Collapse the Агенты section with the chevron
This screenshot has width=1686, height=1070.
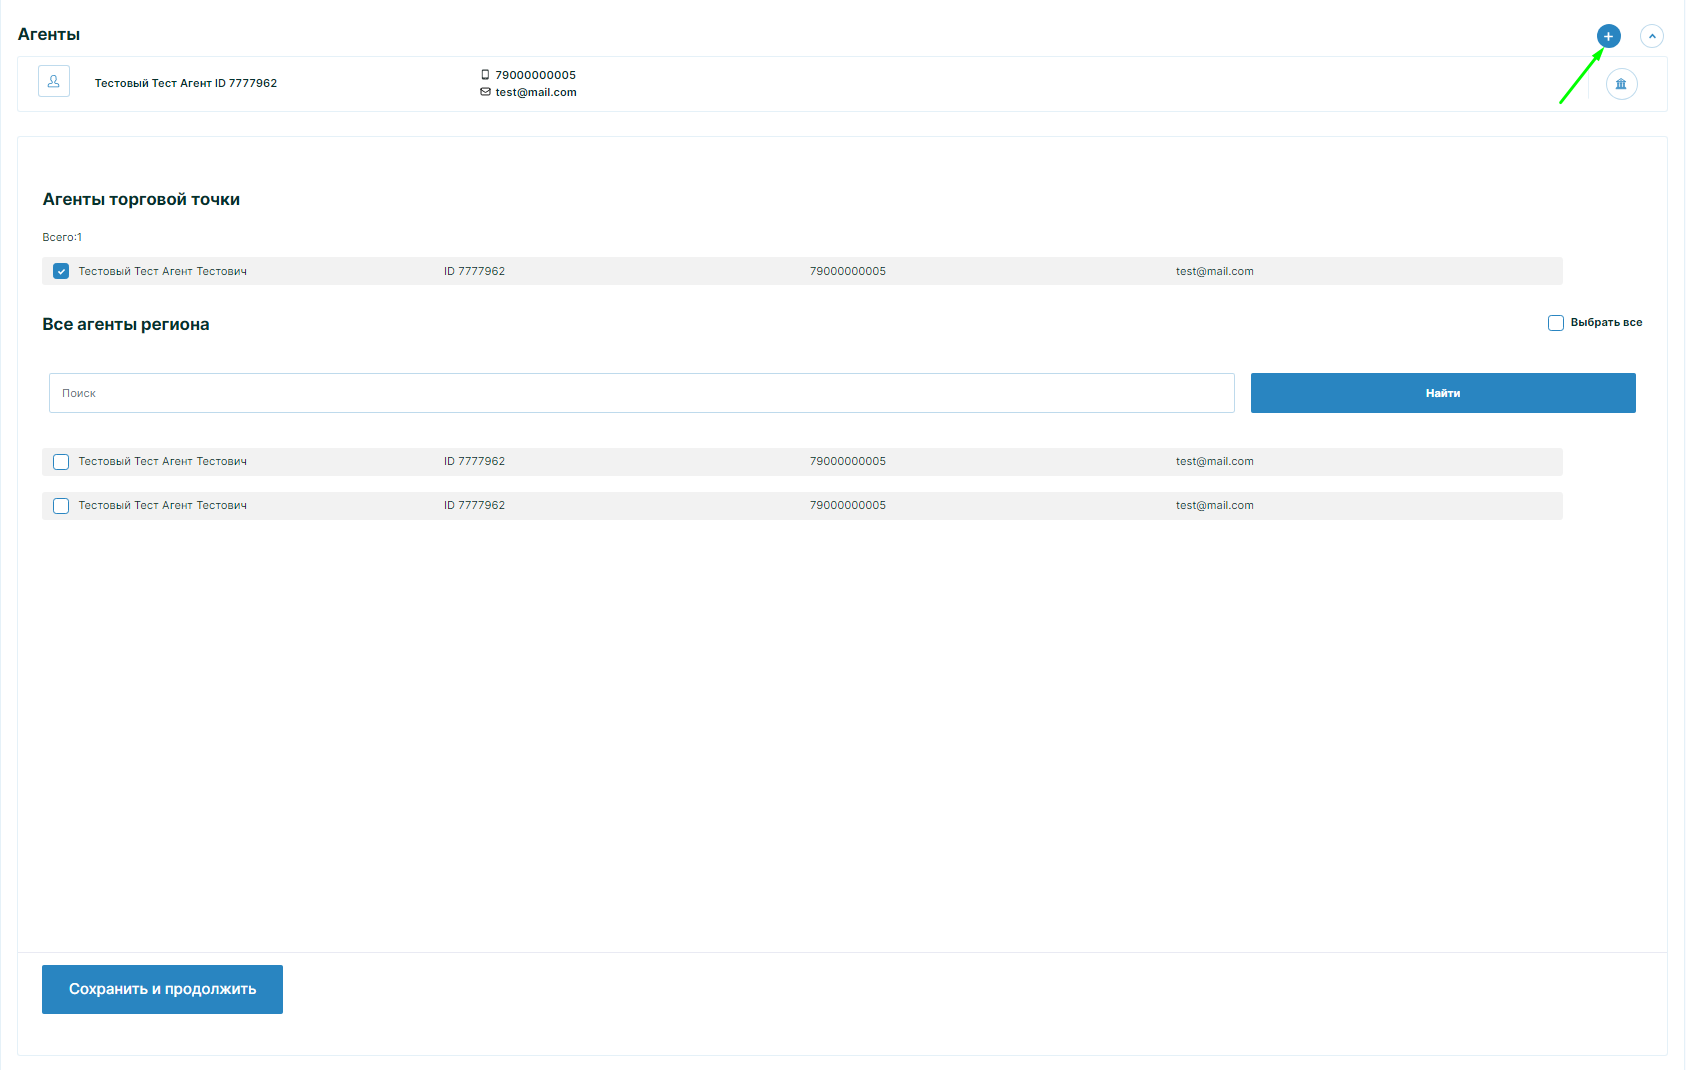tap(1652, 37)
